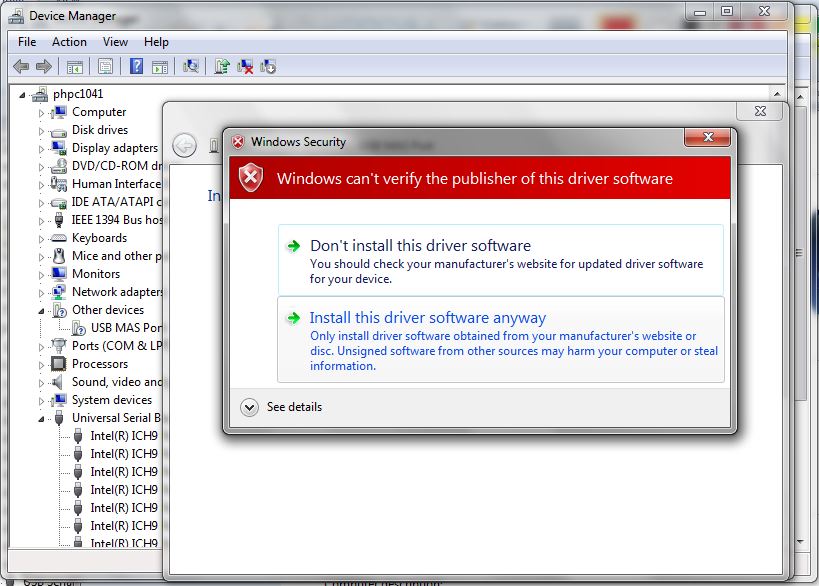Image resolution: width=819 pixels, height=586 pixels.
Task: Click the Update Driver Software toolbar icon
Action: pyautogui.click(x=222, y=66)
